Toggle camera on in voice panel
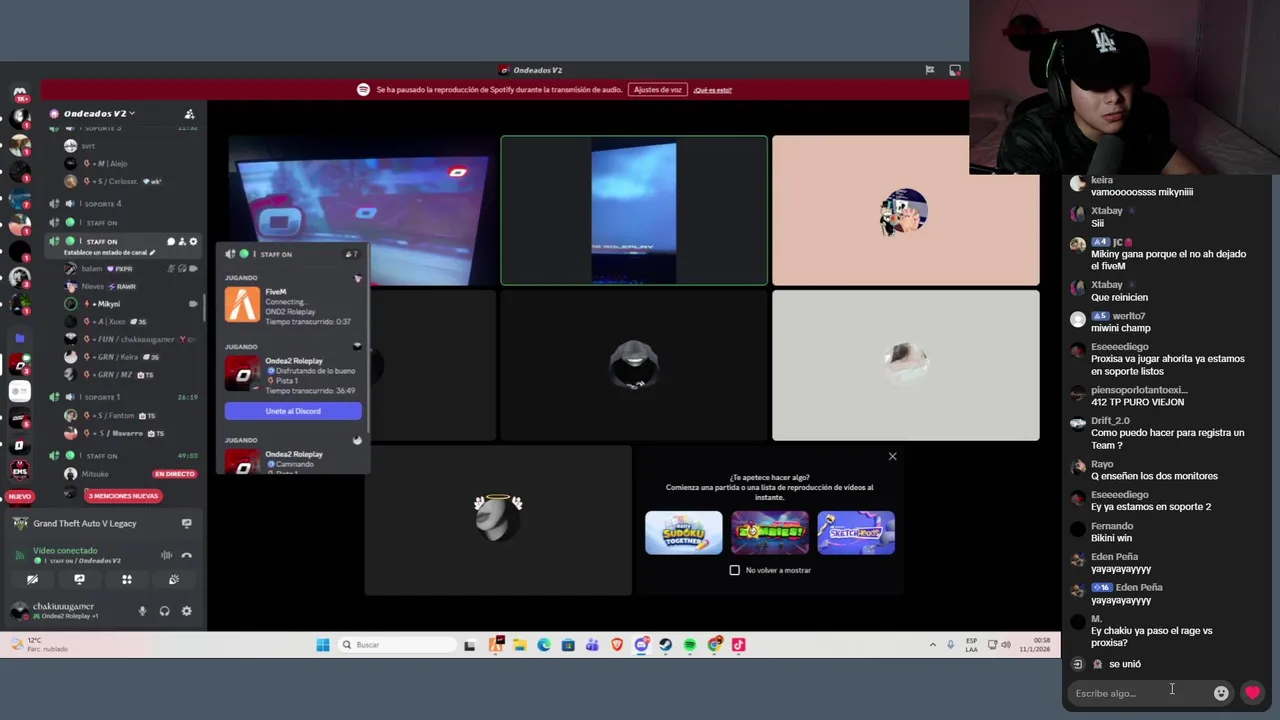Viewport: 1280px width, 720px height. pos(32,579)
